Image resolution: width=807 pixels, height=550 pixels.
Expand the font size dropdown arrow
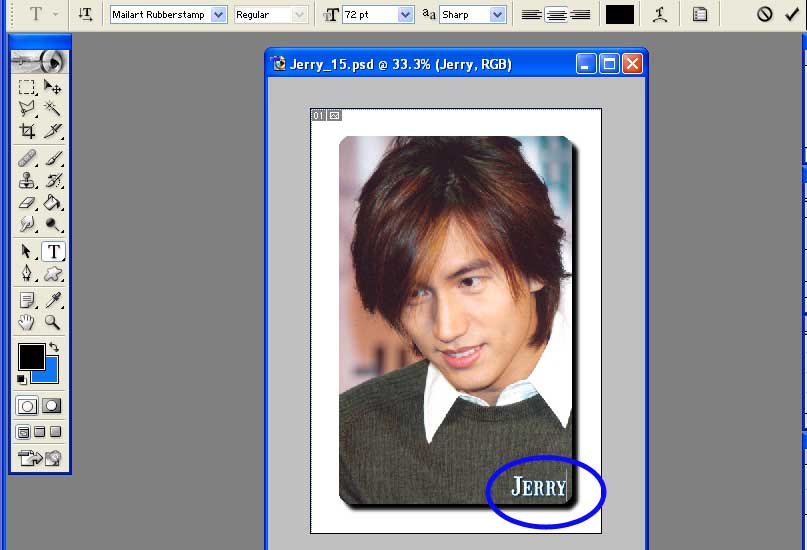click(x=406, y=15)
